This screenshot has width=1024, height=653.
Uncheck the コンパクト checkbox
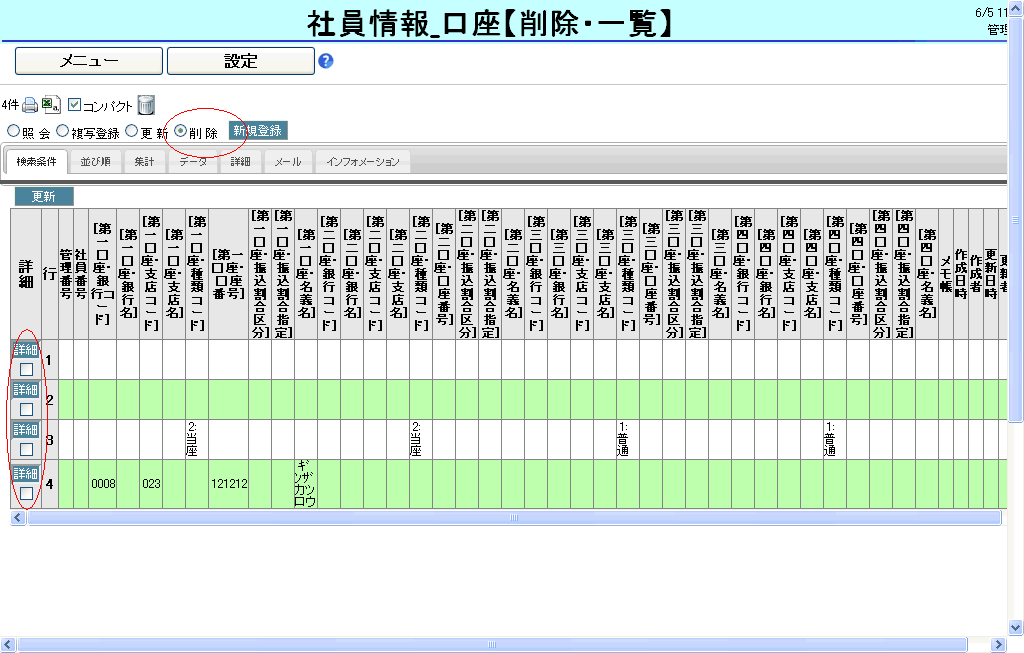point(75,105)
